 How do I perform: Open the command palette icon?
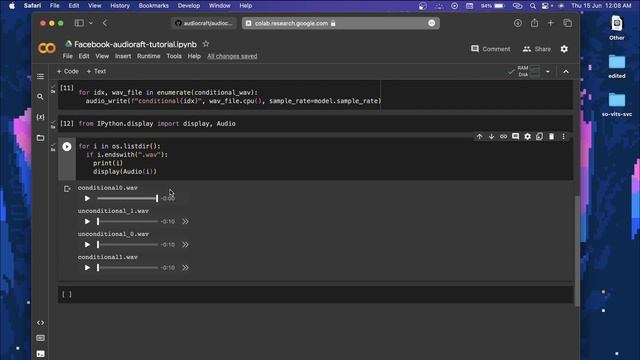(x=40, y=338)
